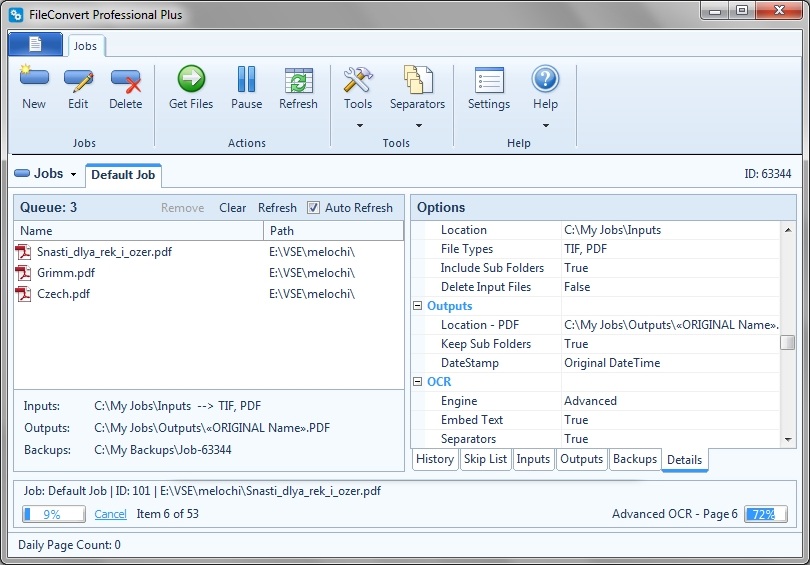Click the Delete Input Files False value
The height and width of the screenshot is (565, 810).
pos(577,287)
